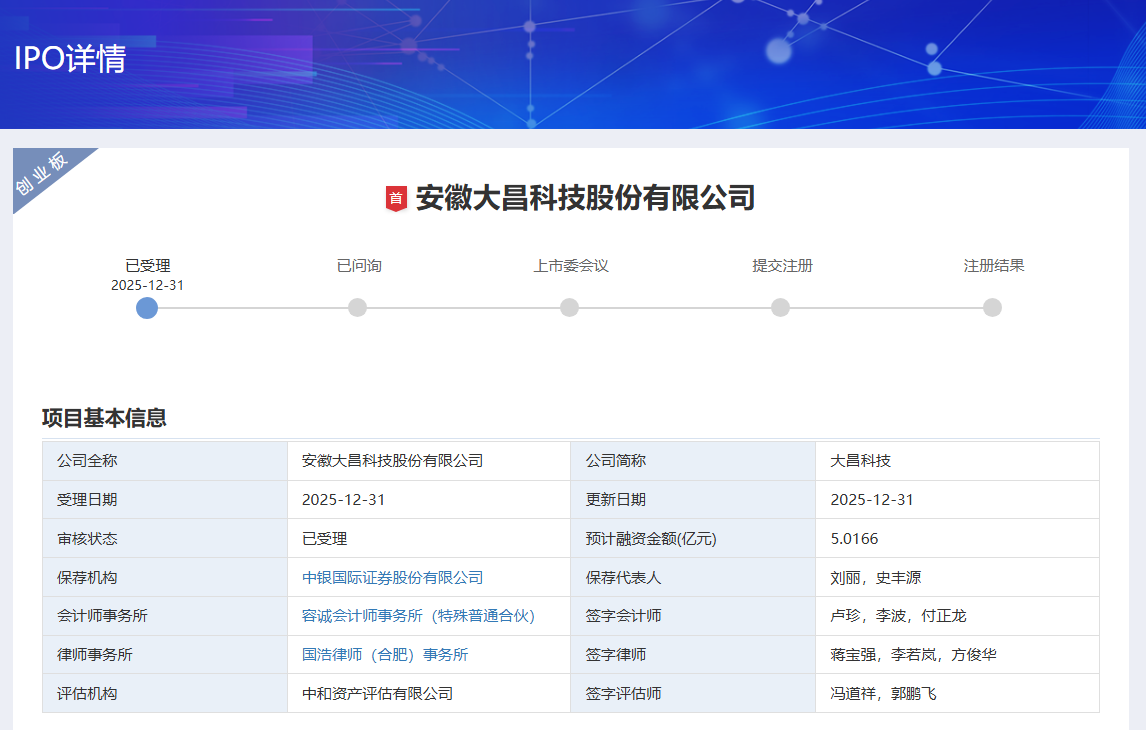The image size is (1146, 730).
Task: Click the 已受理 stage text label
Action: click(147, 266)
